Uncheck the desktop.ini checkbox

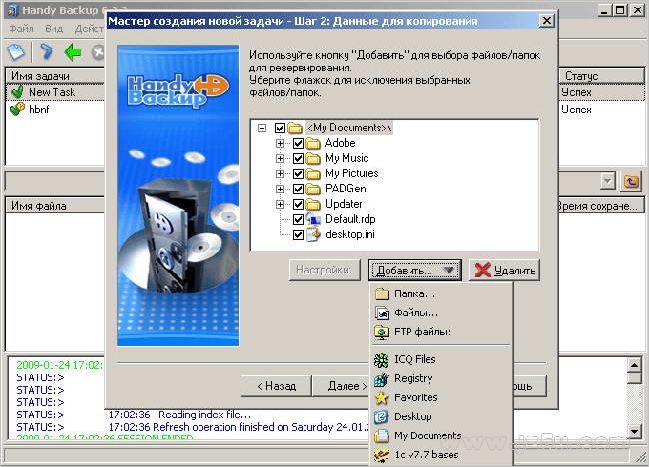(298, 235)
